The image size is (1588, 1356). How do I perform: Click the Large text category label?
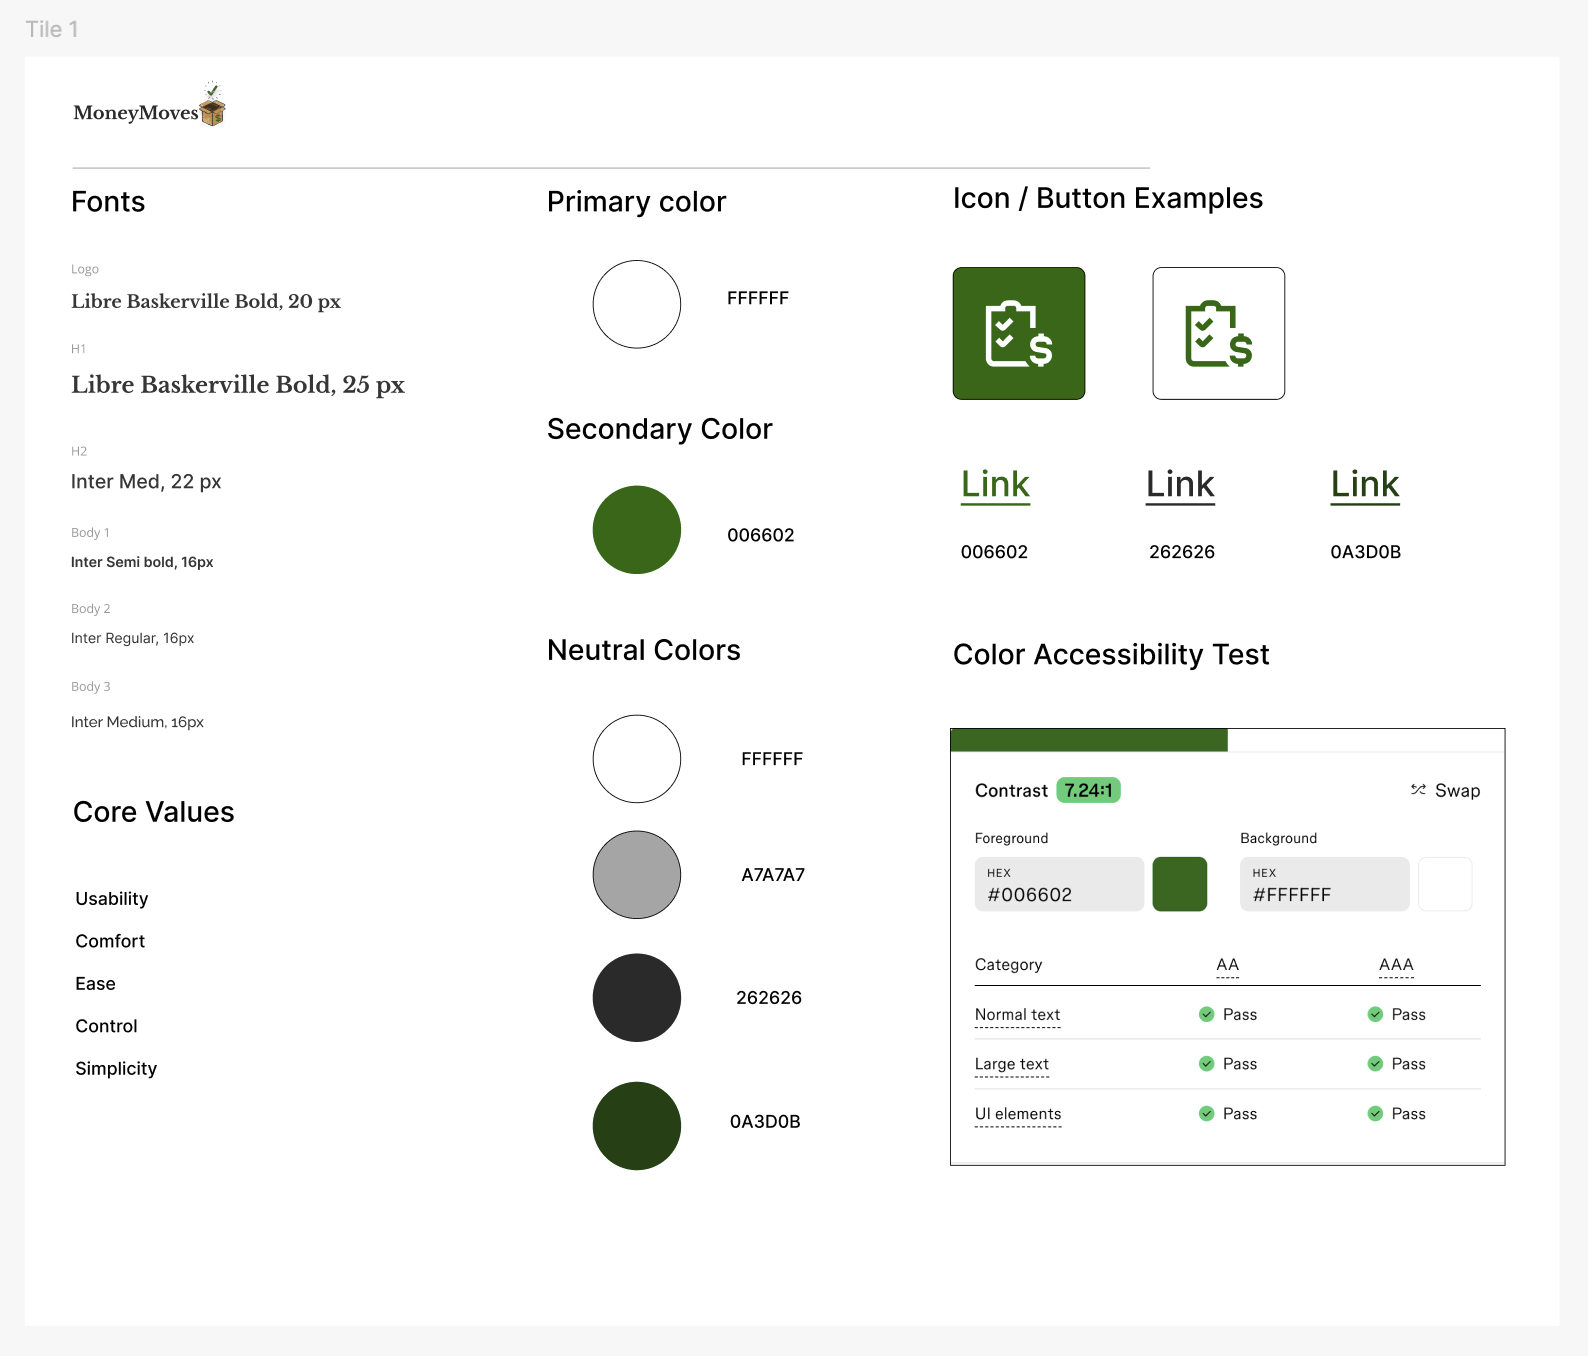(x=1012, y=1064)
